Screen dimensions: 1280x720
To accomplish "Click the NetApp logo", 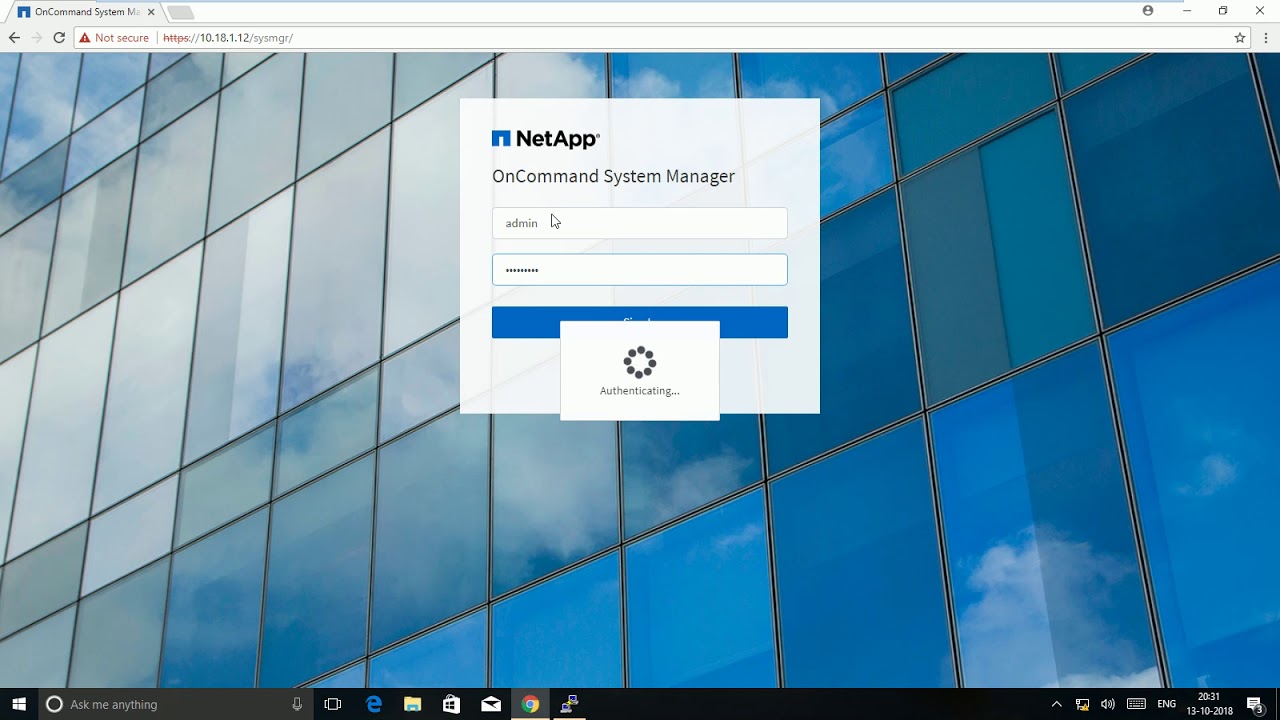I will coord(546,139).
